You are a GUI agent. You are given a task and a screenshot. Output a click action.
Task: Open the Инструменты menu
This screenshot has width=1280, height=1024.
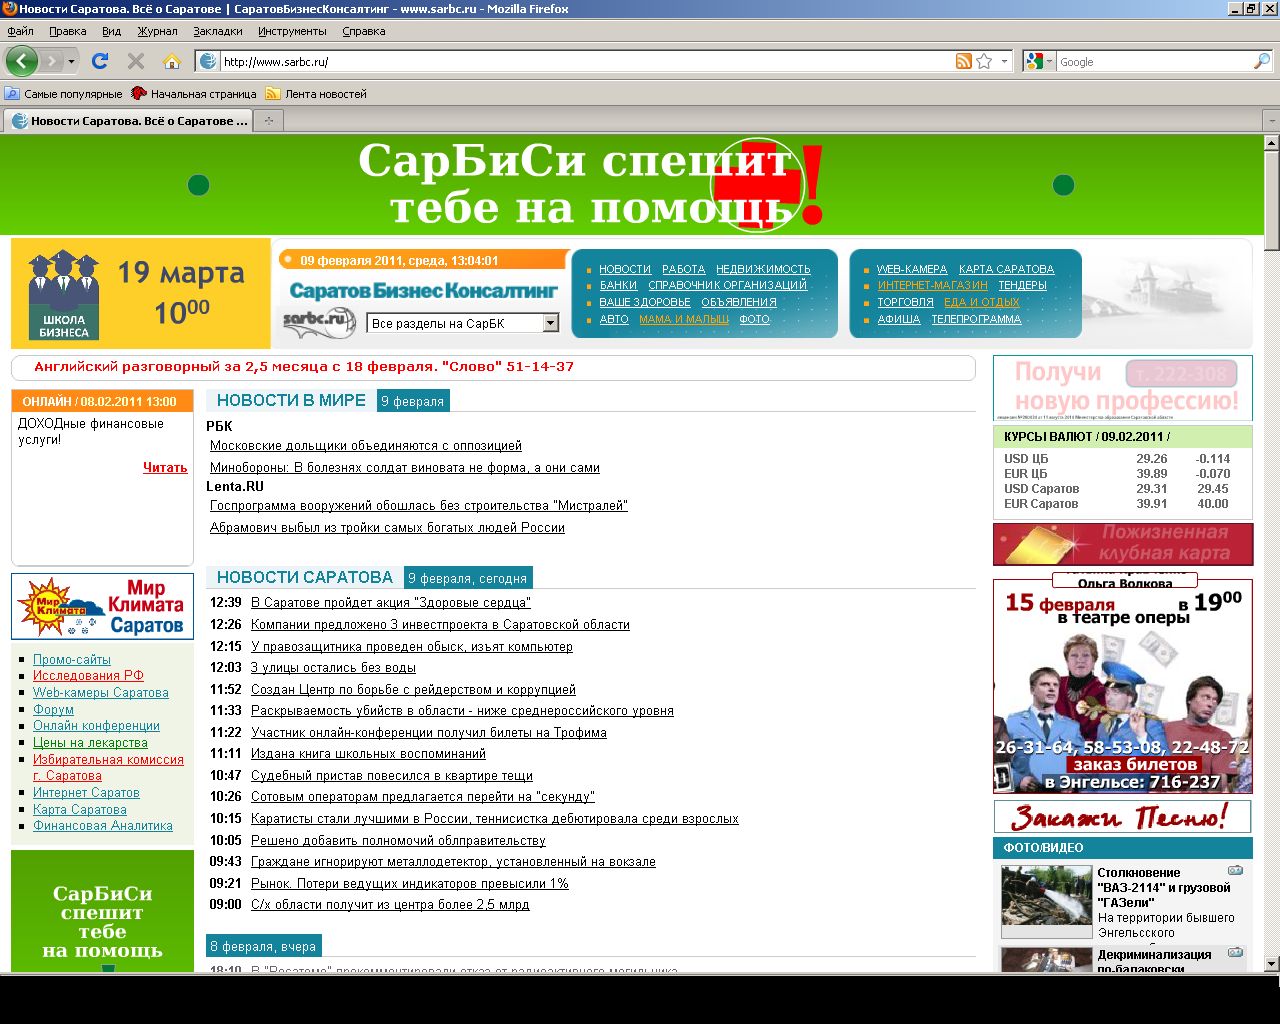(292, 31)
